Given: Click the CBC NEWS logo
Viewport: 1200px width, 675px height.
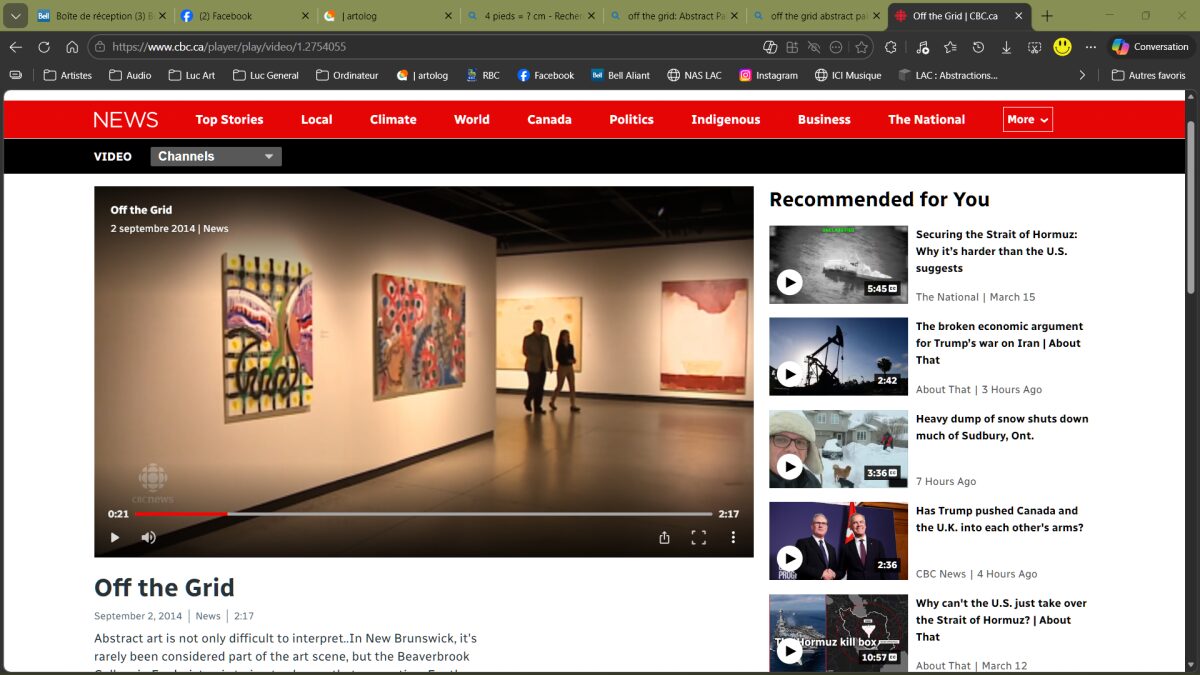Looking at the screenshot, I should pyautogui.click(x=126, y=120).
